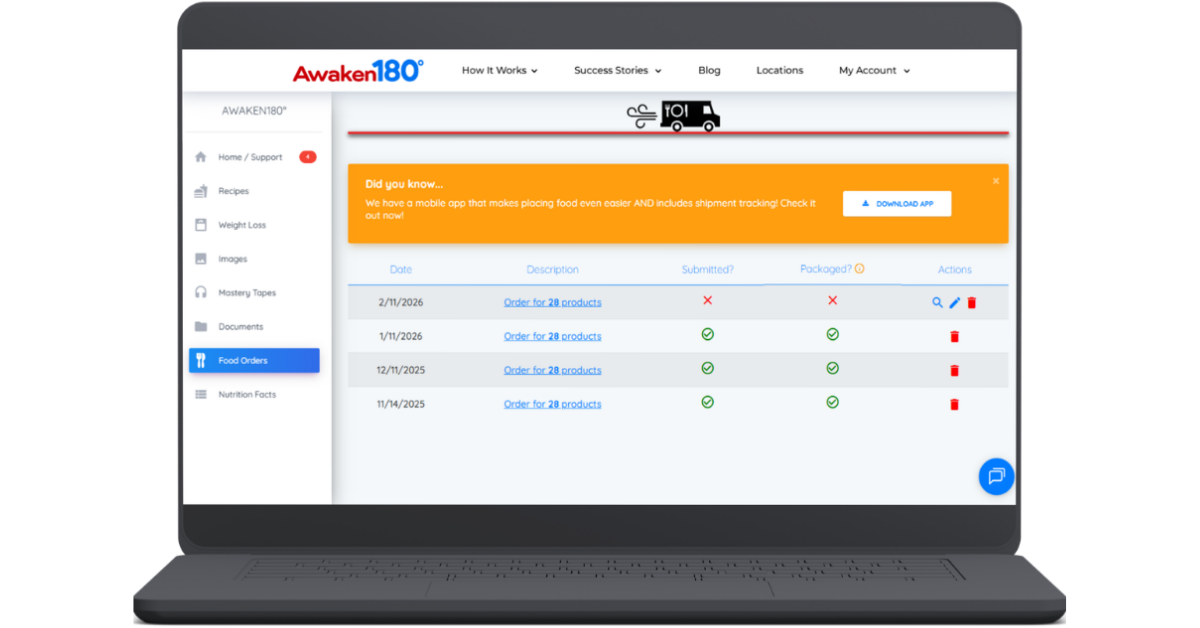Open the How It Works dropdown

tap(499, 70)
